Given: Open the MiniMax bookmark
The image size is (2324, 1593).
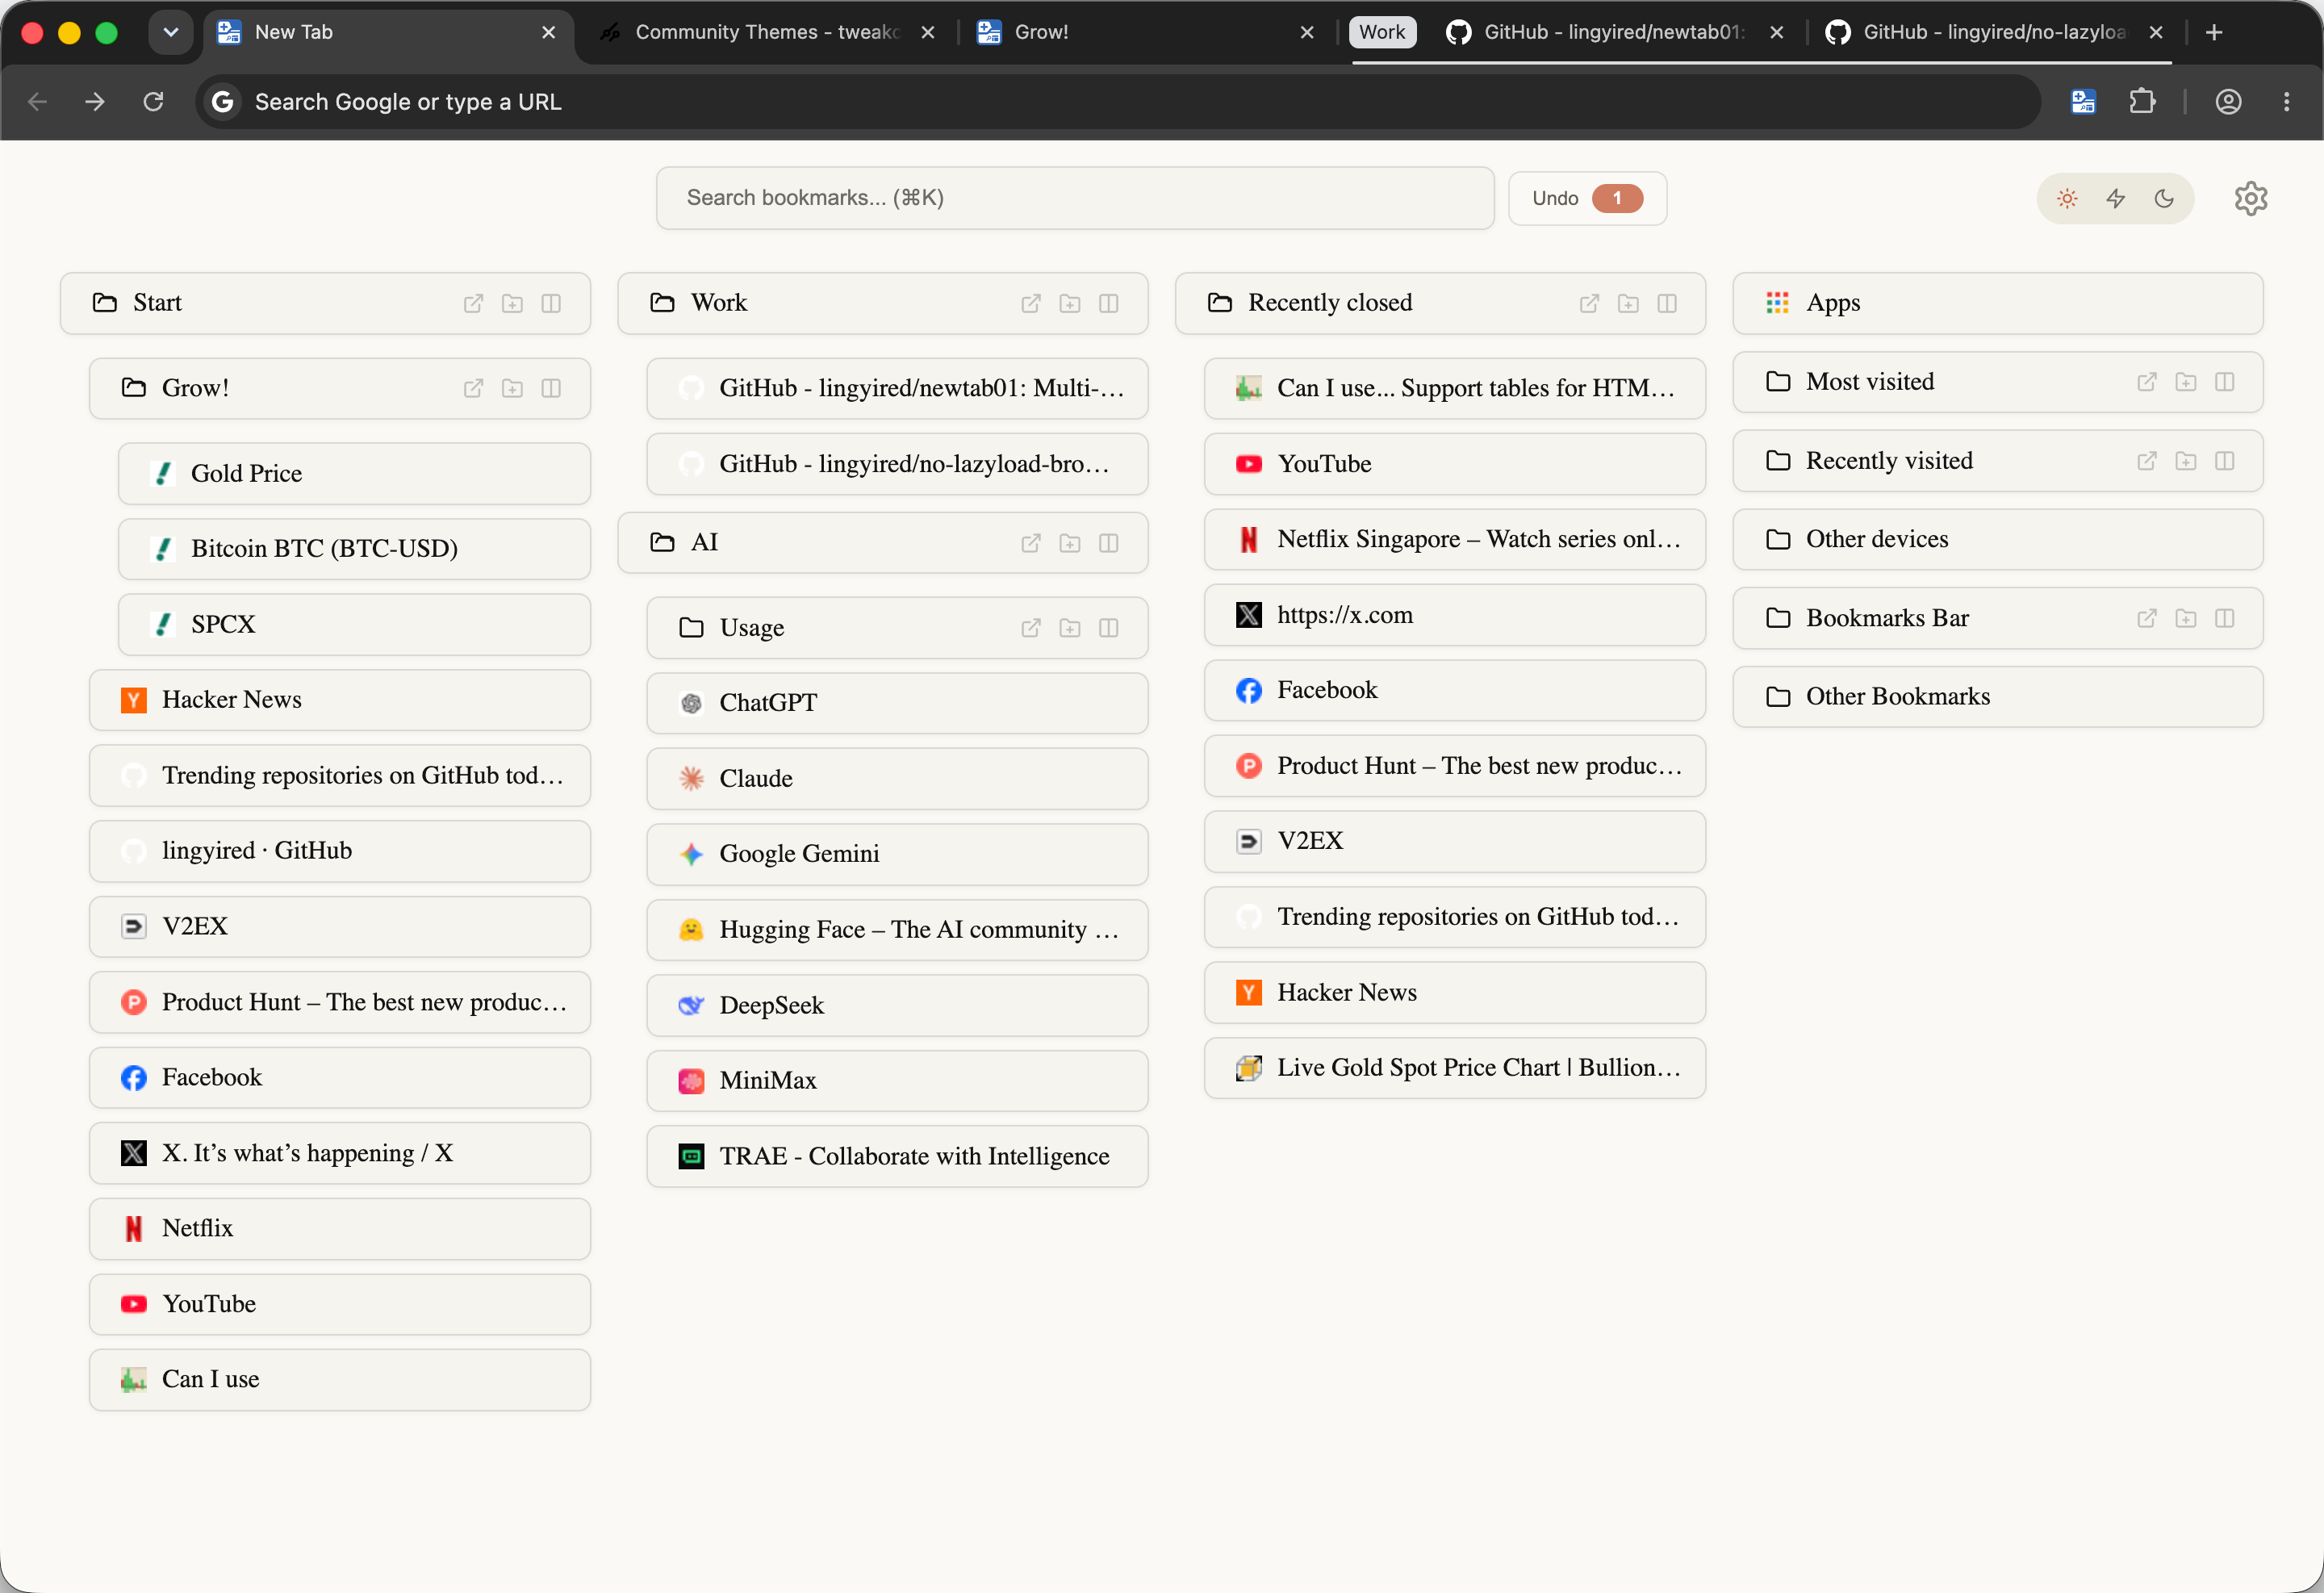Looking at the screenshot, I should (x=897, y=1081).
